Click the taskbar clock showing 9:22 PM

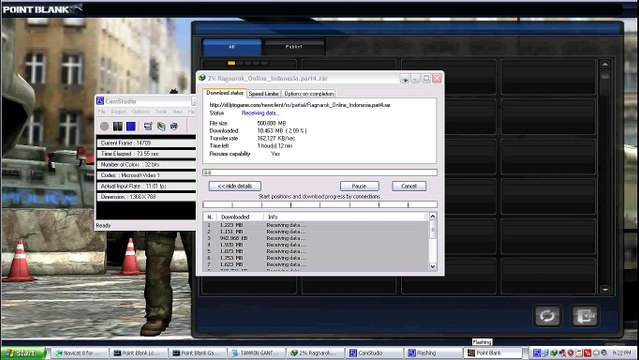click(x=622, y=353)
